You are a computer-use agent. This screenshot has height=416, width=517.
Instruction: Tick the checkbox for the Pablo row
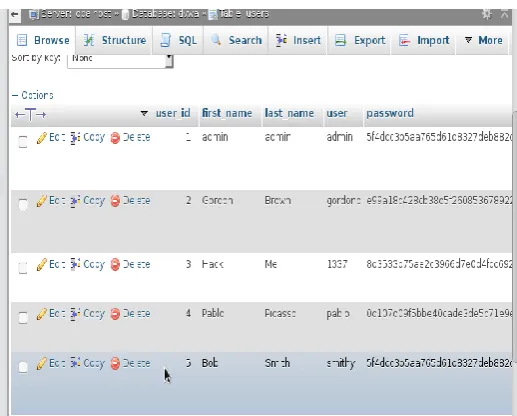23,317
